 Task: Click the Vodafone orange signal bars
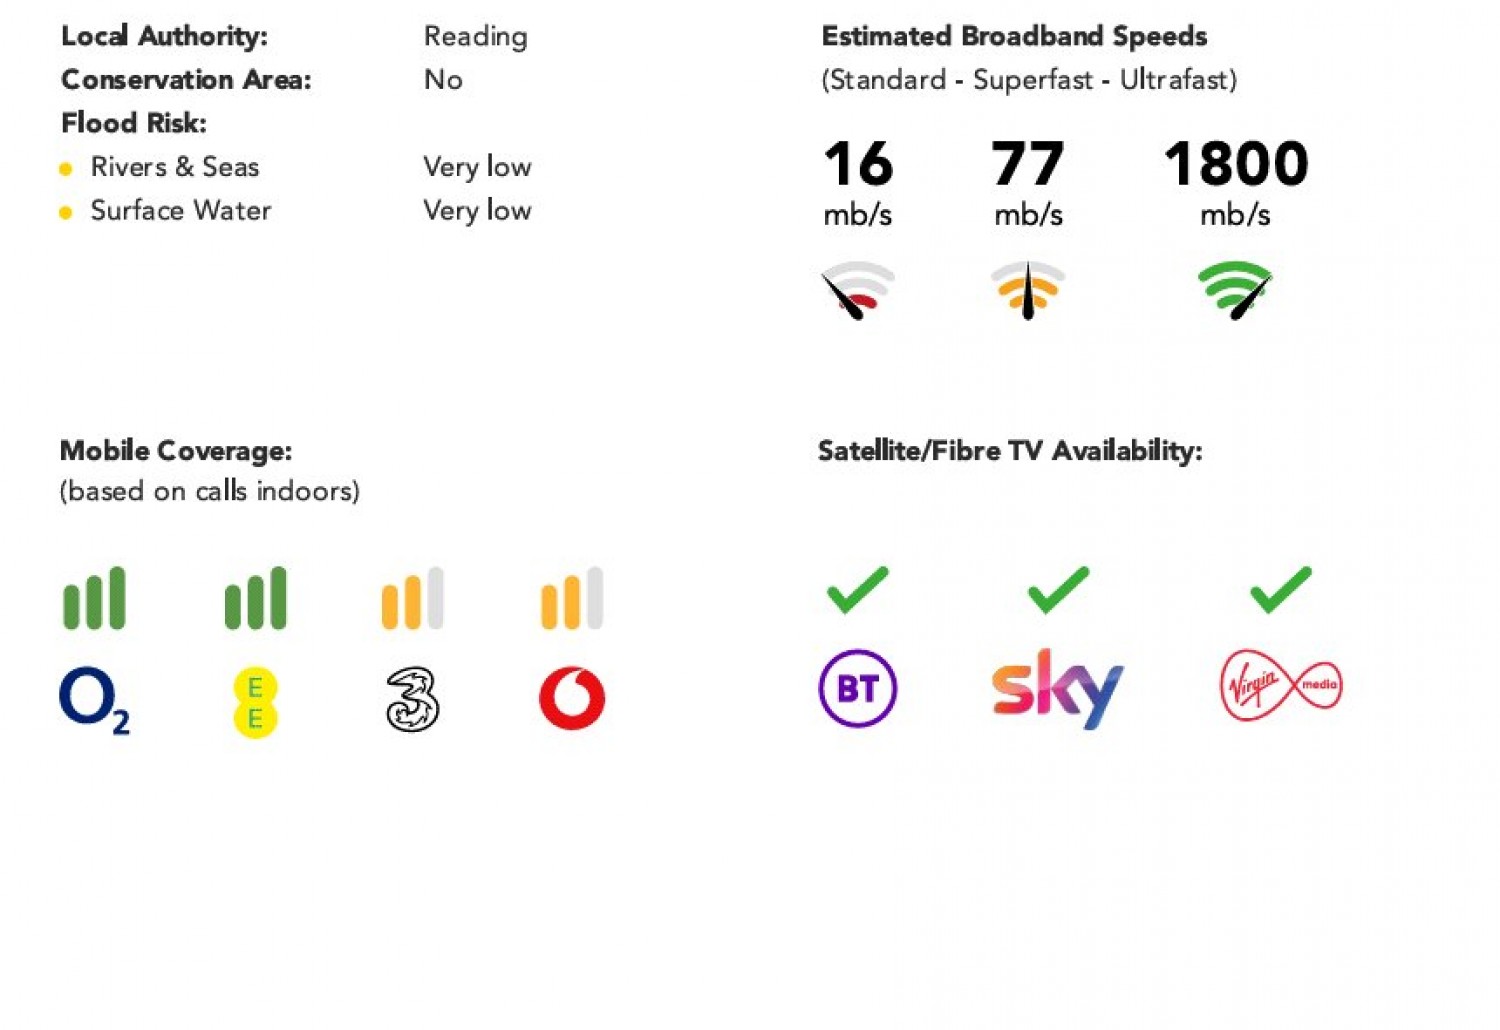572,598
